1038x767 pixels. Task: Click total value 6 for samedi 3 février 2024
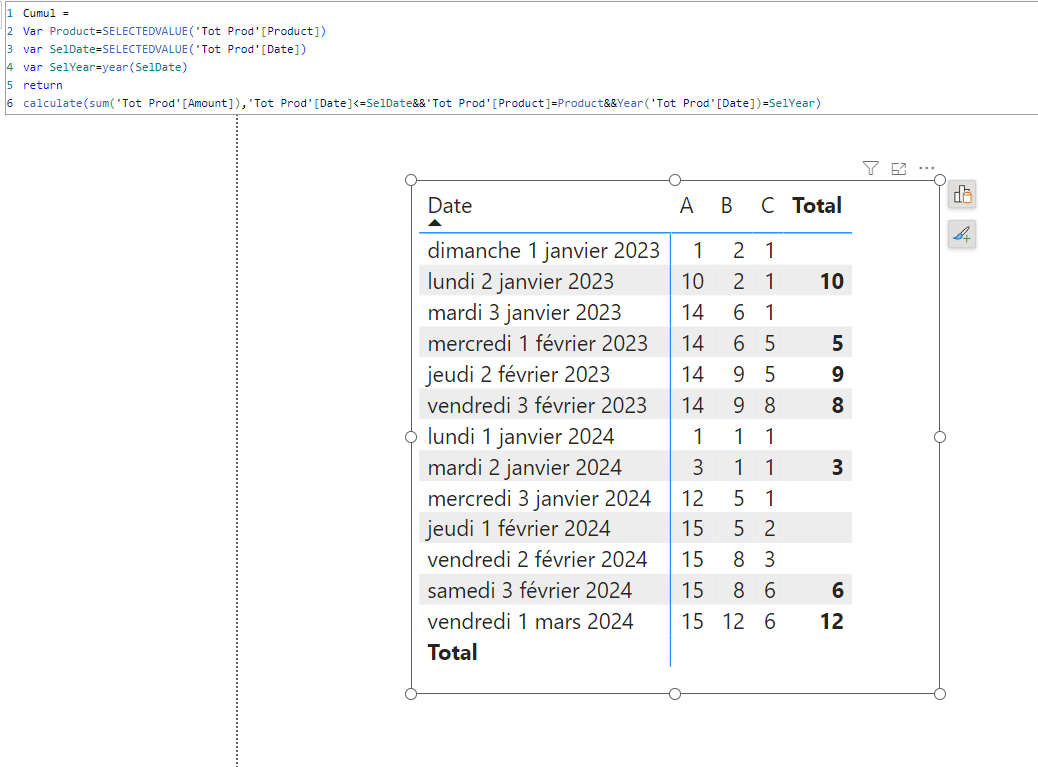click(x=837, y=590)
